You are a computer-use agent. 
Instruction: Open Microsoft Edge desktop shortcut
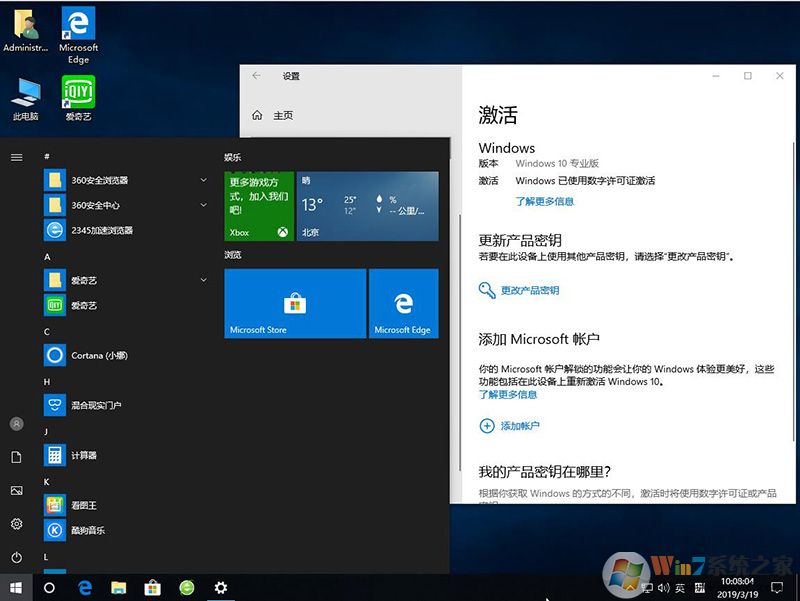tap(78, 35)
